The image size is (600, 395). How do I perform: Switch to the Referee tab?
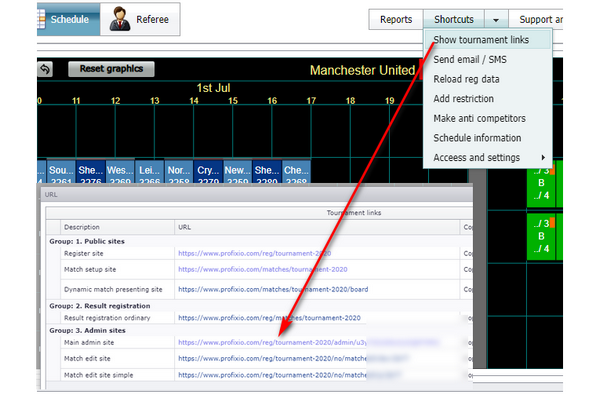[140, 20]
